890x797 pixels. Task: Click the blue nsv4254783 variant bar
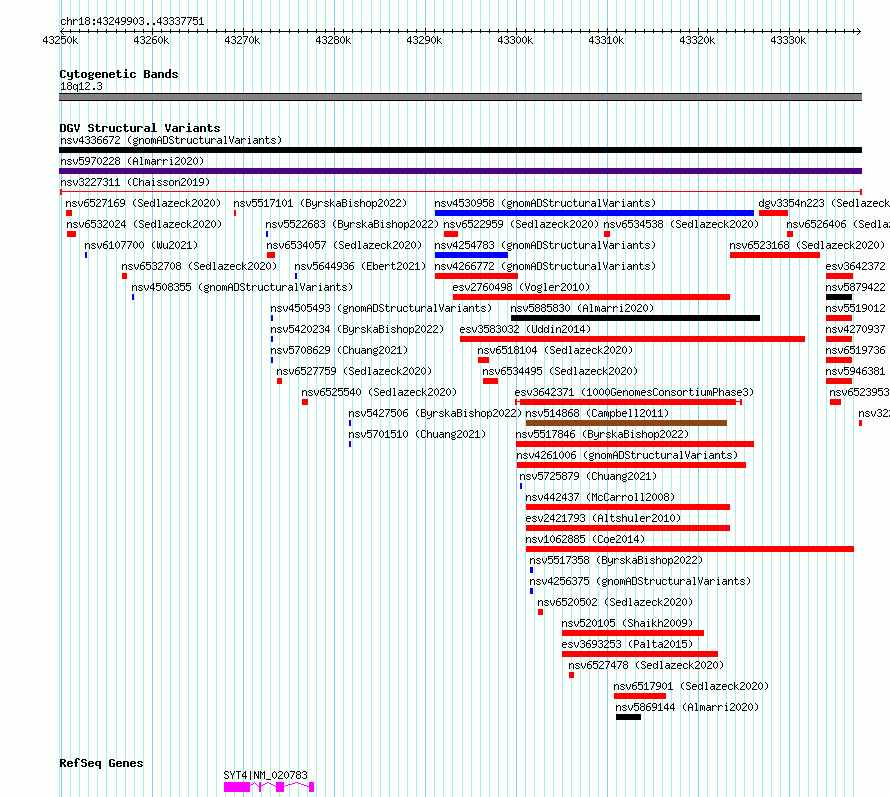click(x=471, y=255)
